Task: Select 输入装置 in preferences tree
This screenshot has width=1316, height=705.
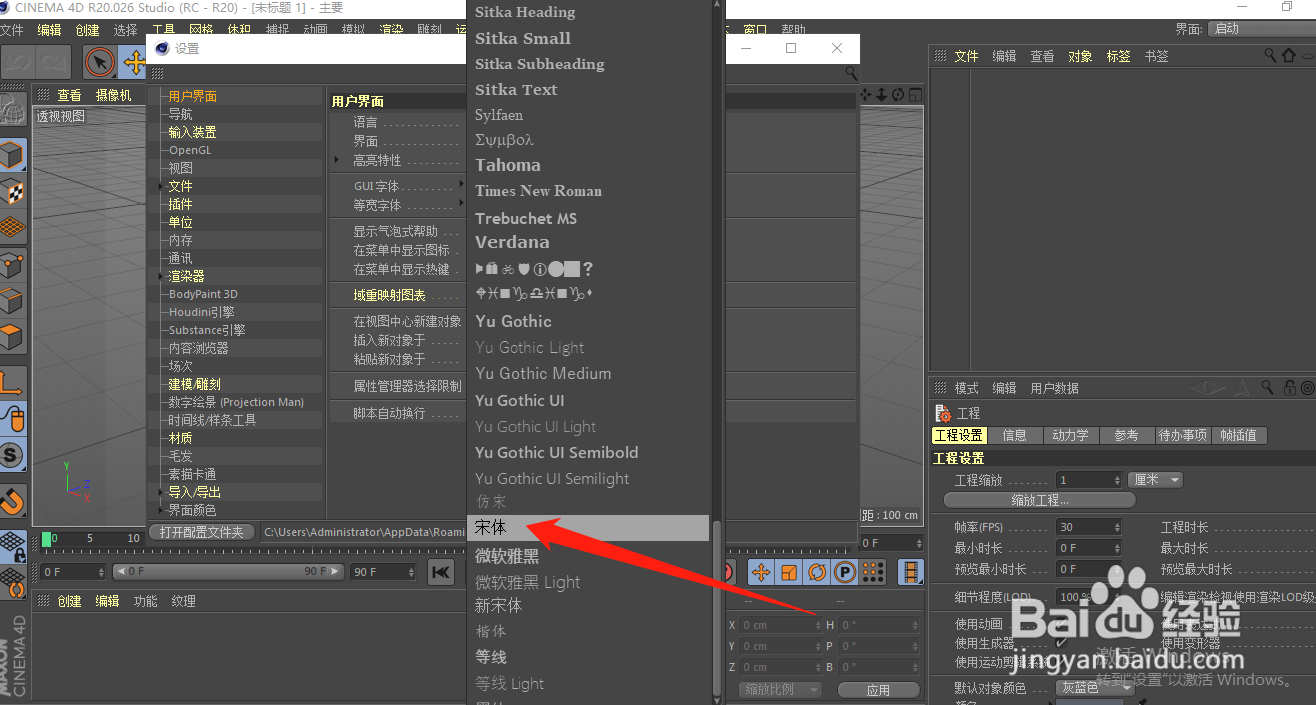Action: (192, 132)
